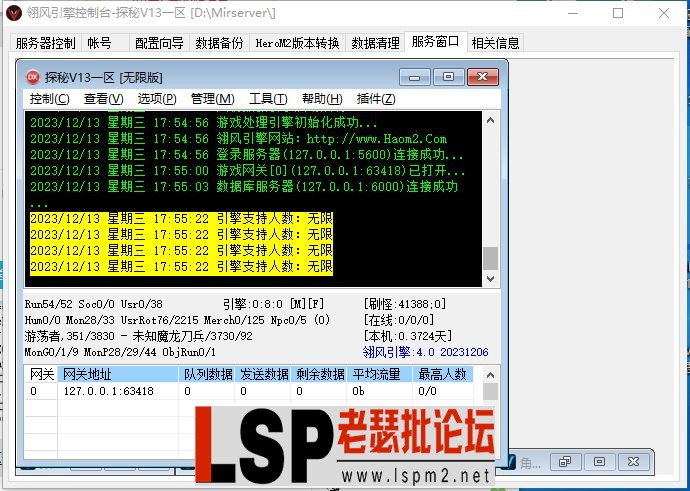The width and height of the screenshot is (690, 491).
Task: Minimize the 探秘V13一区 inner window
Action: 414,77
